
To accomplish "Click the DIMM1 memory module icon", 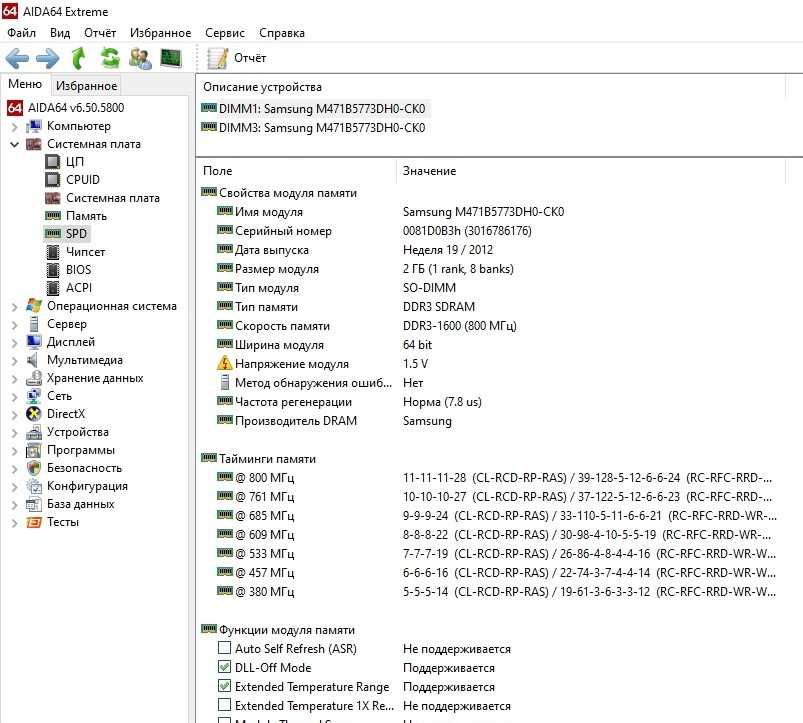I will [209, 108].
